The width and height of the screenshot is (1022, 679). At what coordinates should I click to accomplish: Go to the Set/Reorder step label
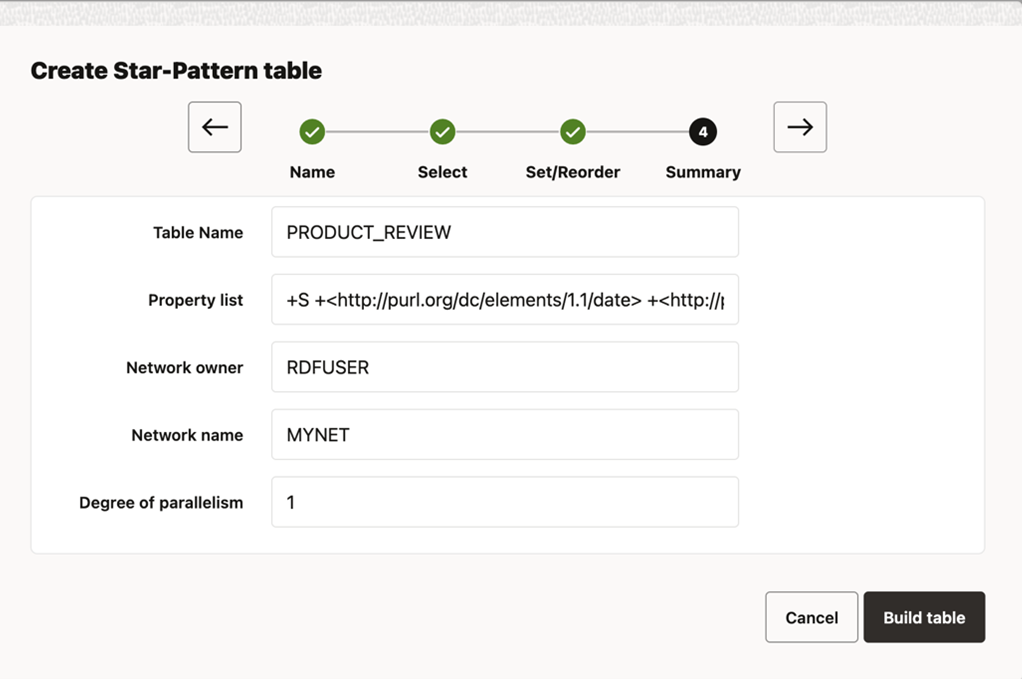(x=572, y=172)
